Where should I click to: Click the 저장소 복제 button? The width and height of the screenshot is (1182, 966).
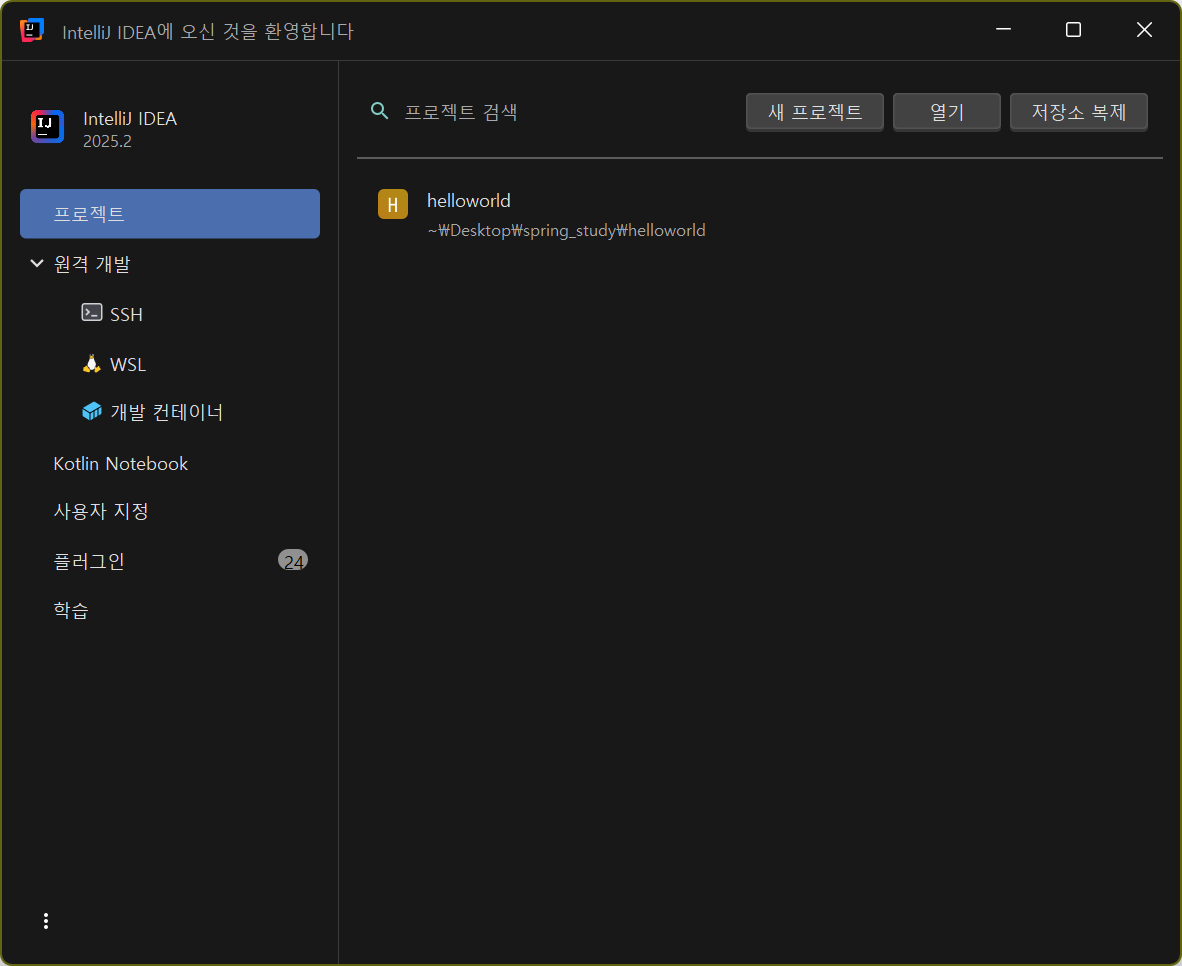[1079, 112]
